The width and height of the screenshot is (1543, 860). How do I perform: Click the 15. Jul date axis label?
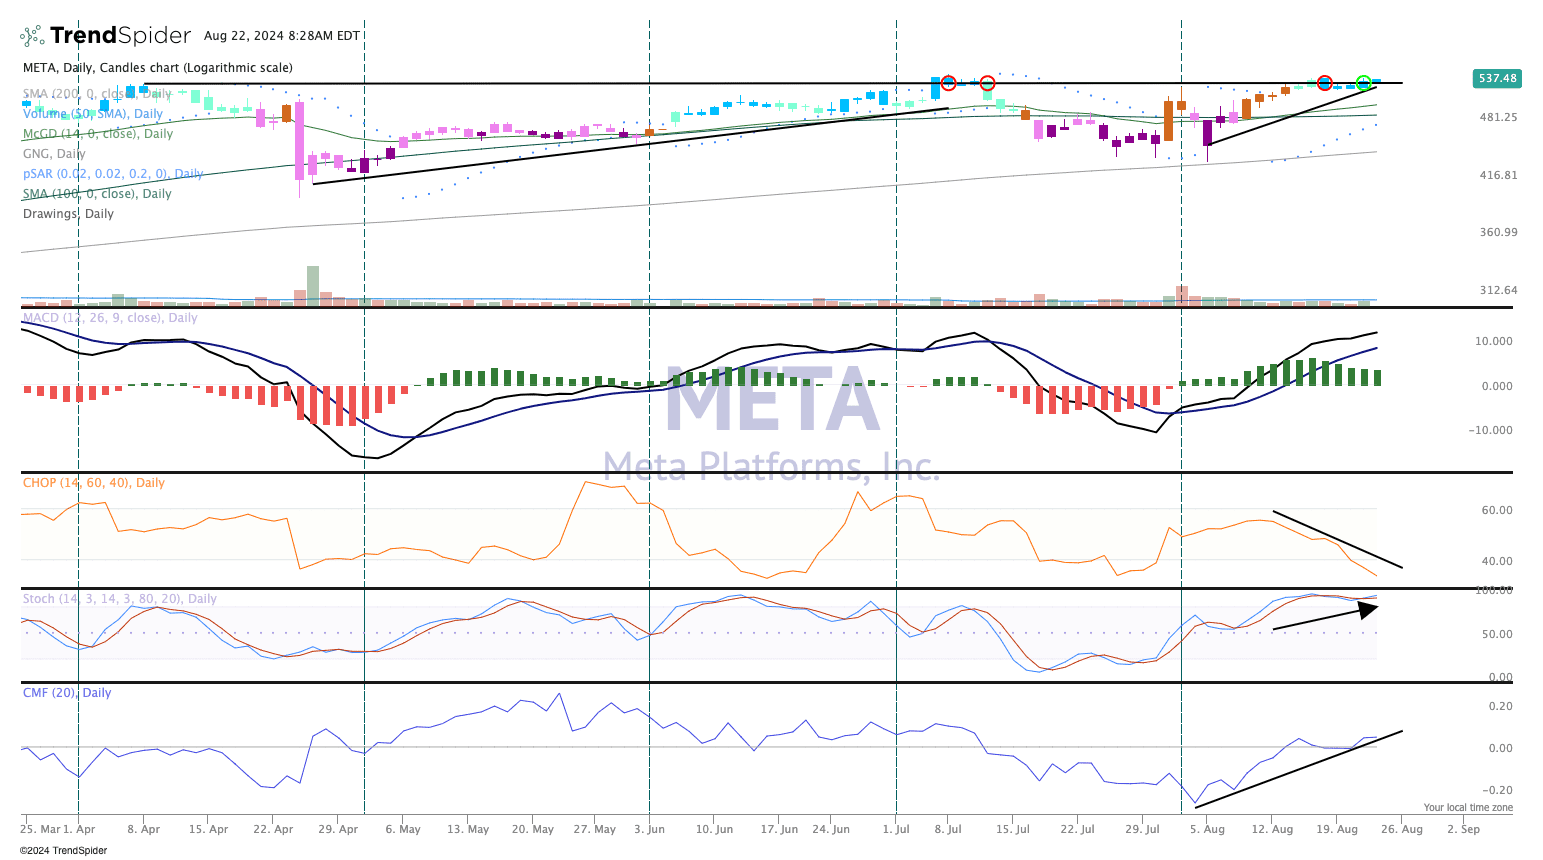point(1013,829)
